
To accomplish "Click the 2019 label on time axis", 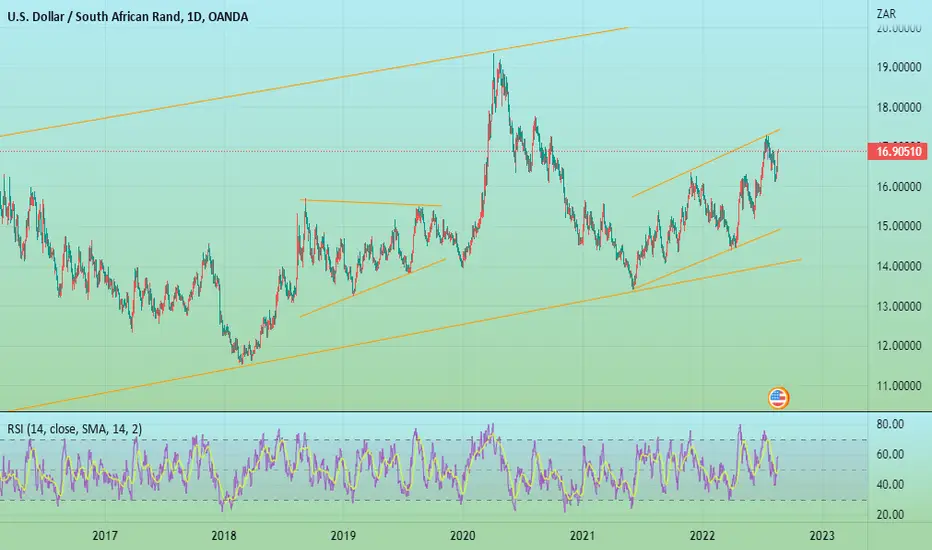I will 343,536.
